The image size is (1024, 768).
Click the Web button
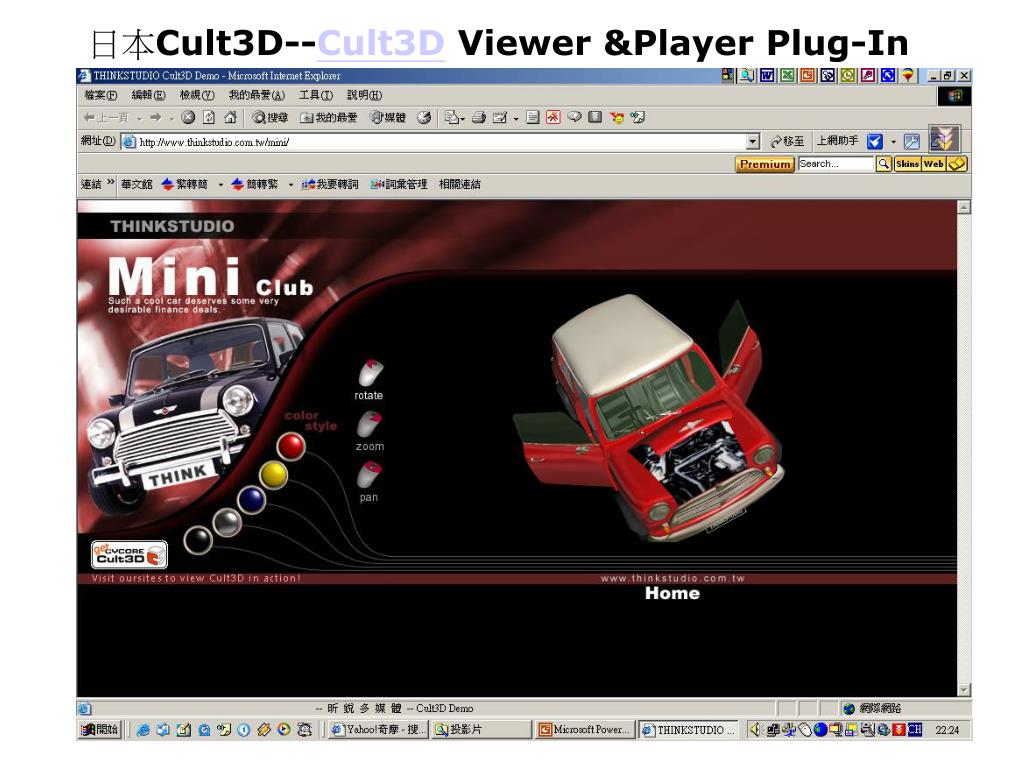pos(933,164)
